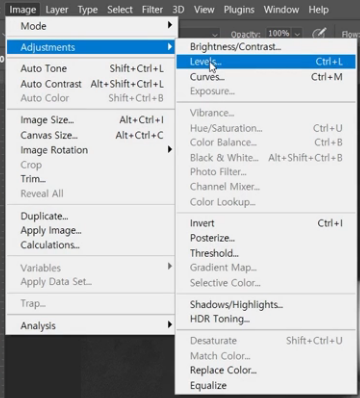Click Desaturate adjustment entry
The image size is (360, 398).
(x=266, y=341)
